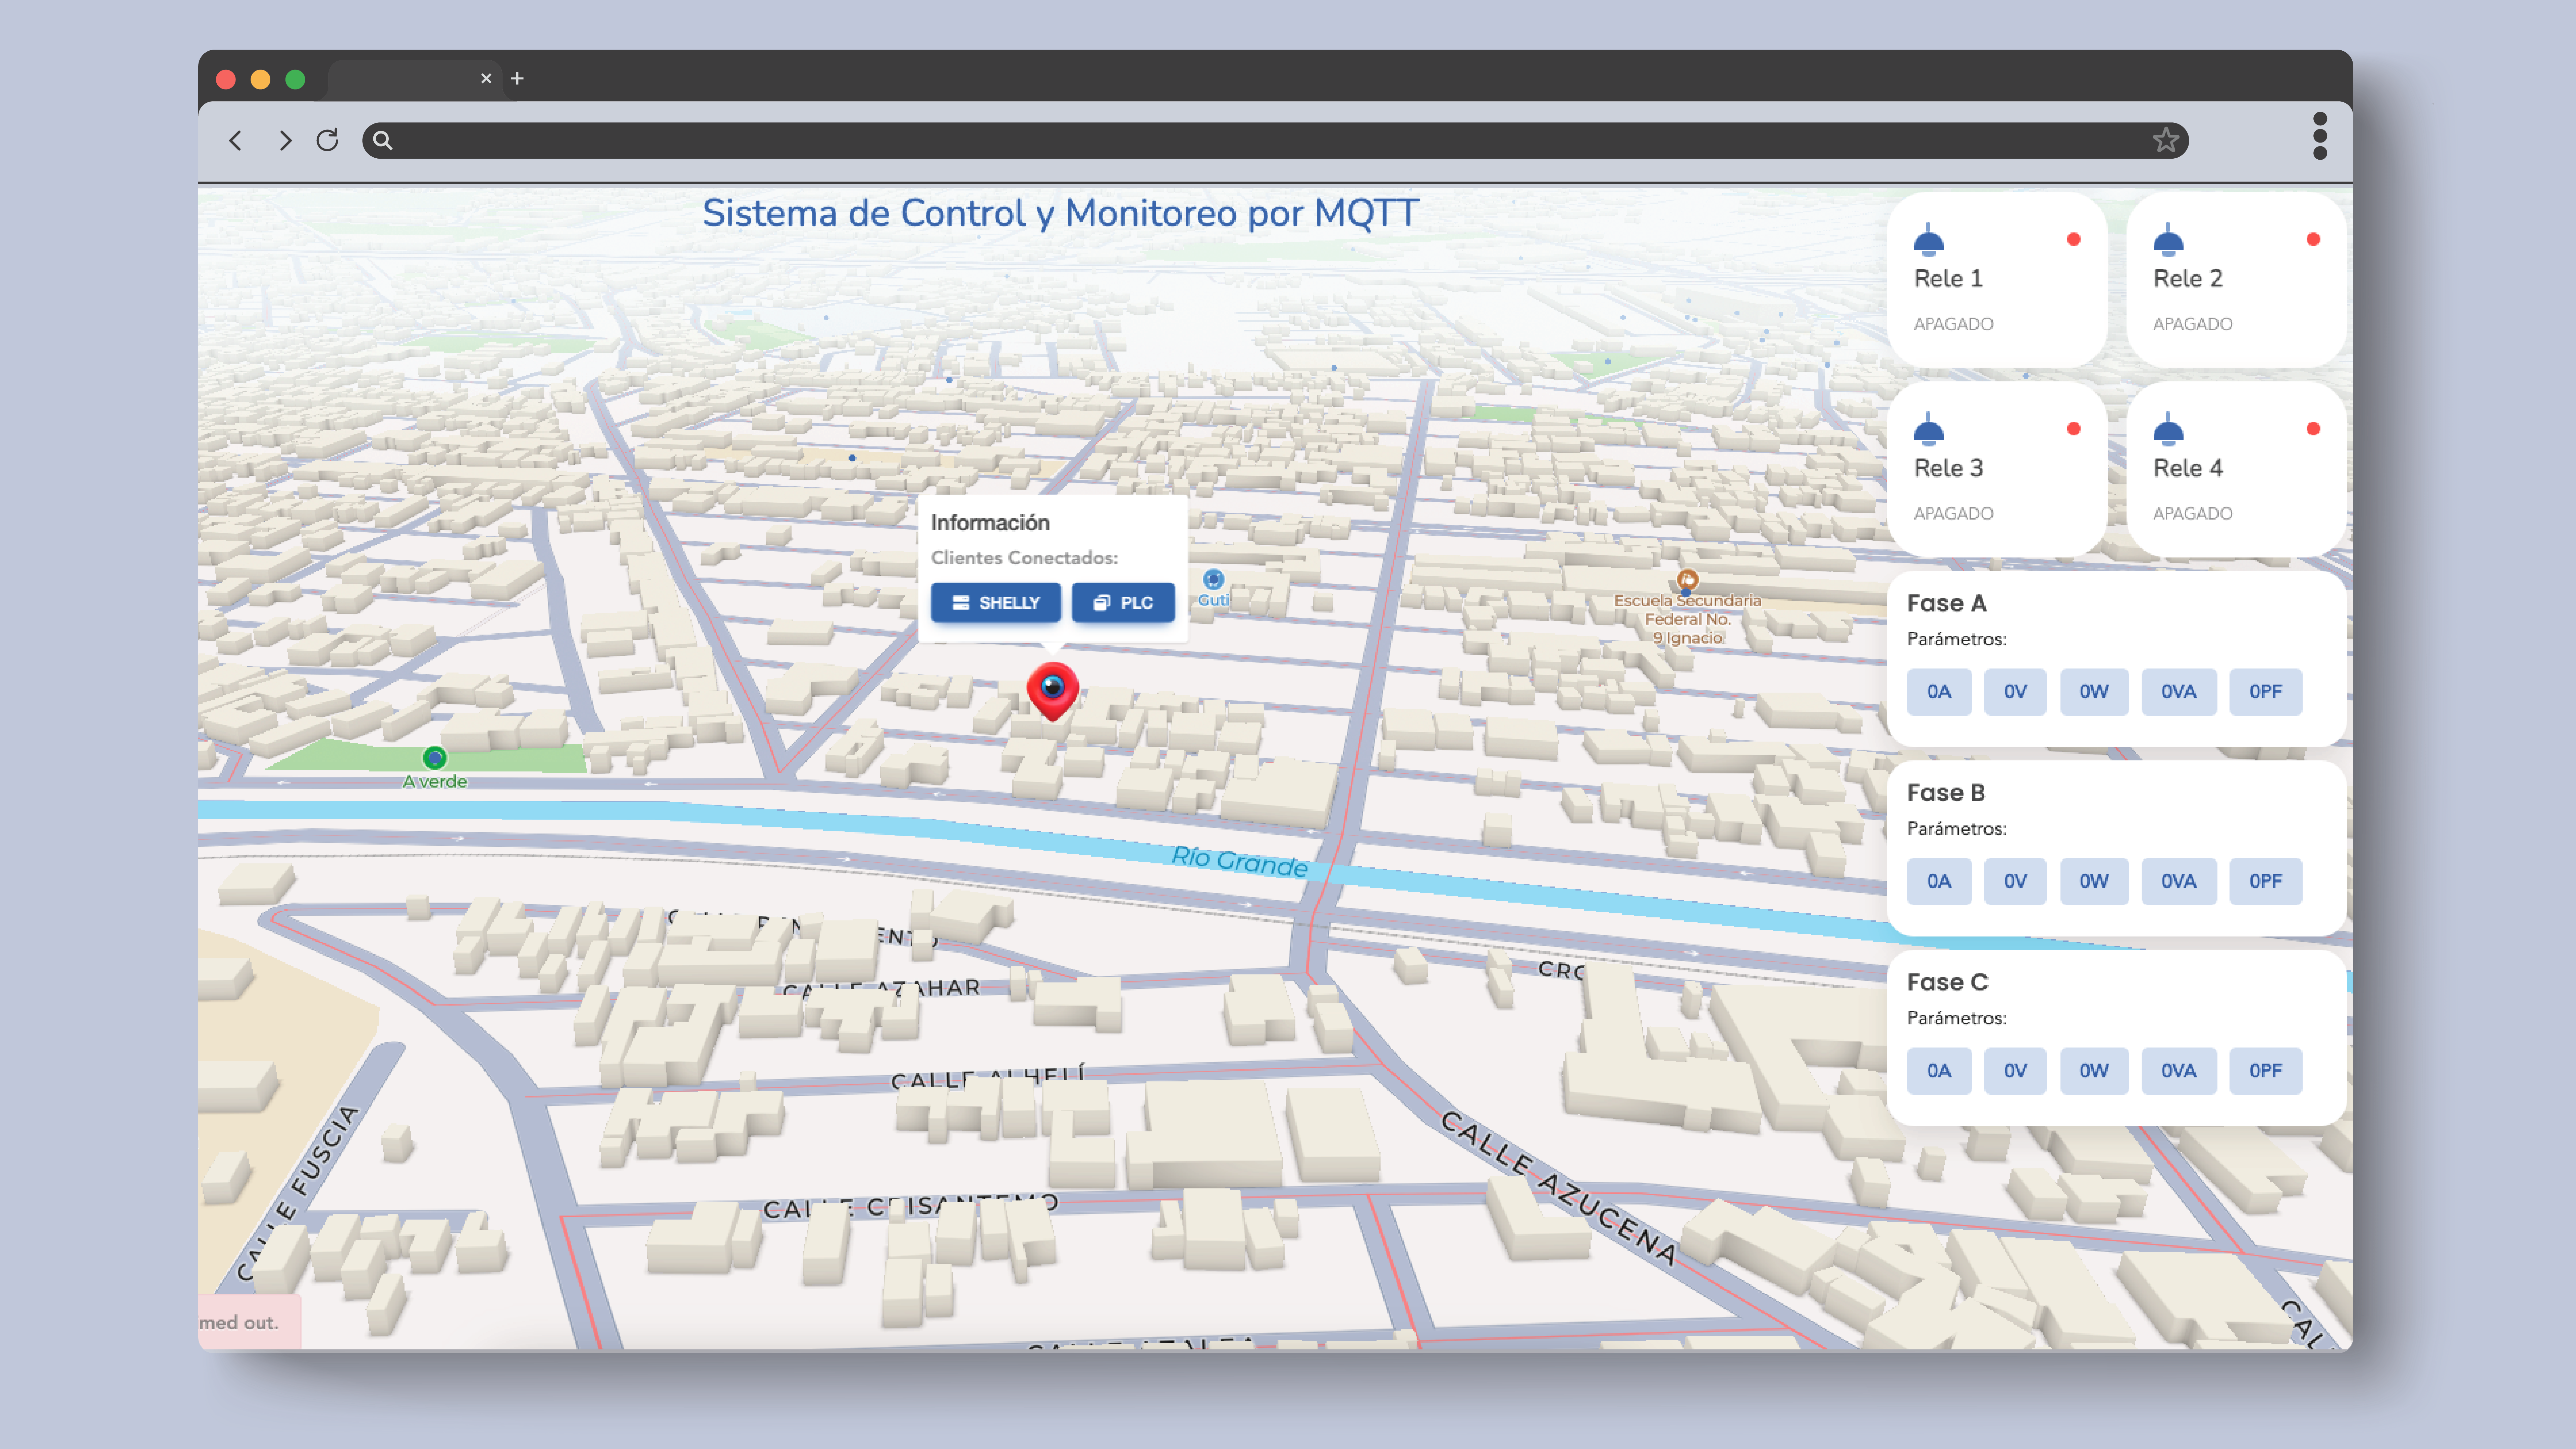Screen dimensions: 2576x1449
Task: Open a new tab with plus button
Action: click(x=517, y=78)
